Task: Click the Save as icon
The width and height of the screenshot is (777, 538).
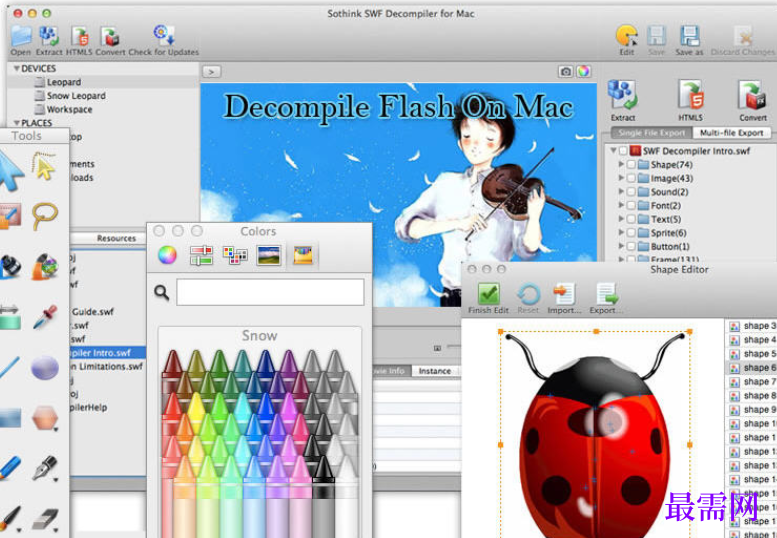Action: [689, 36]
